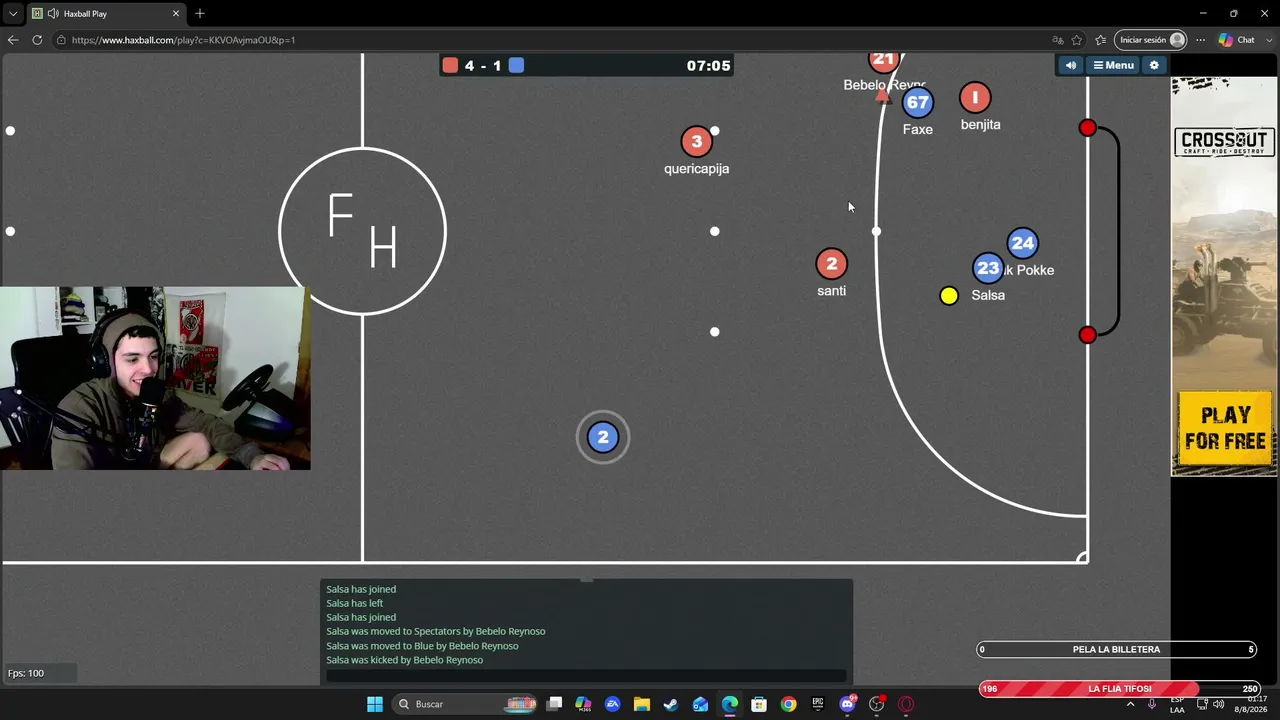Click the Crossout ad logo
Screen dimensions: 1280x720
pyautogui.click(x=1224, y=141)
